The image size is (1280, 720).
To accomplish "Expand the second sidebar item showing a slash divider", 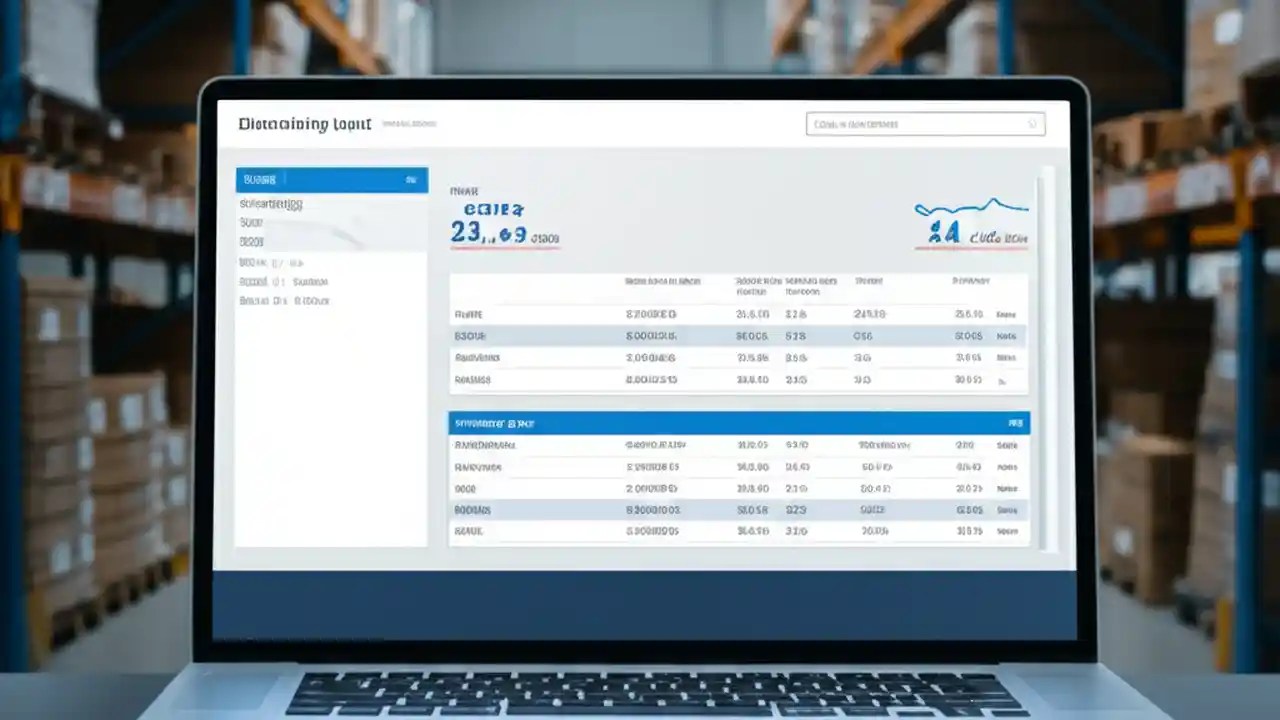I will pyautogui.click(x=290, y=262).
